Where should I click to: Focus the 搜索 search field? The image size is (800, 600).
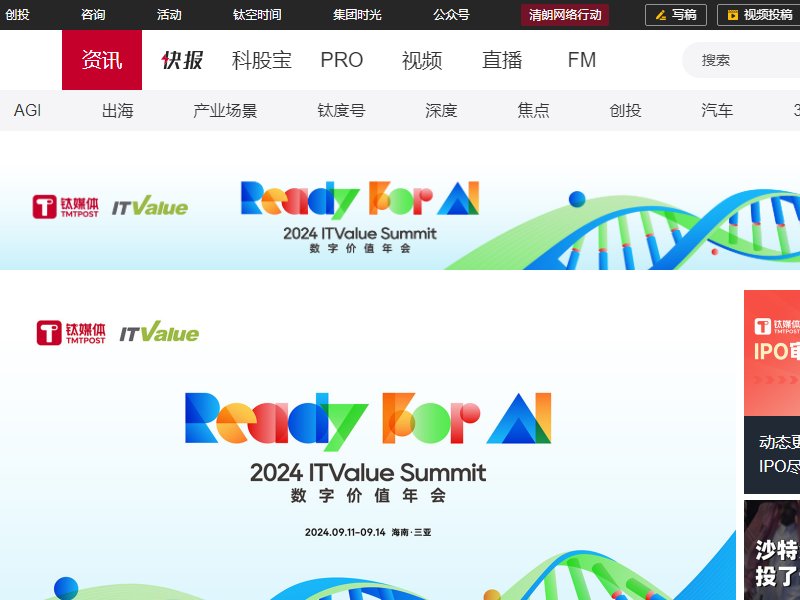(x=741, y=60)
